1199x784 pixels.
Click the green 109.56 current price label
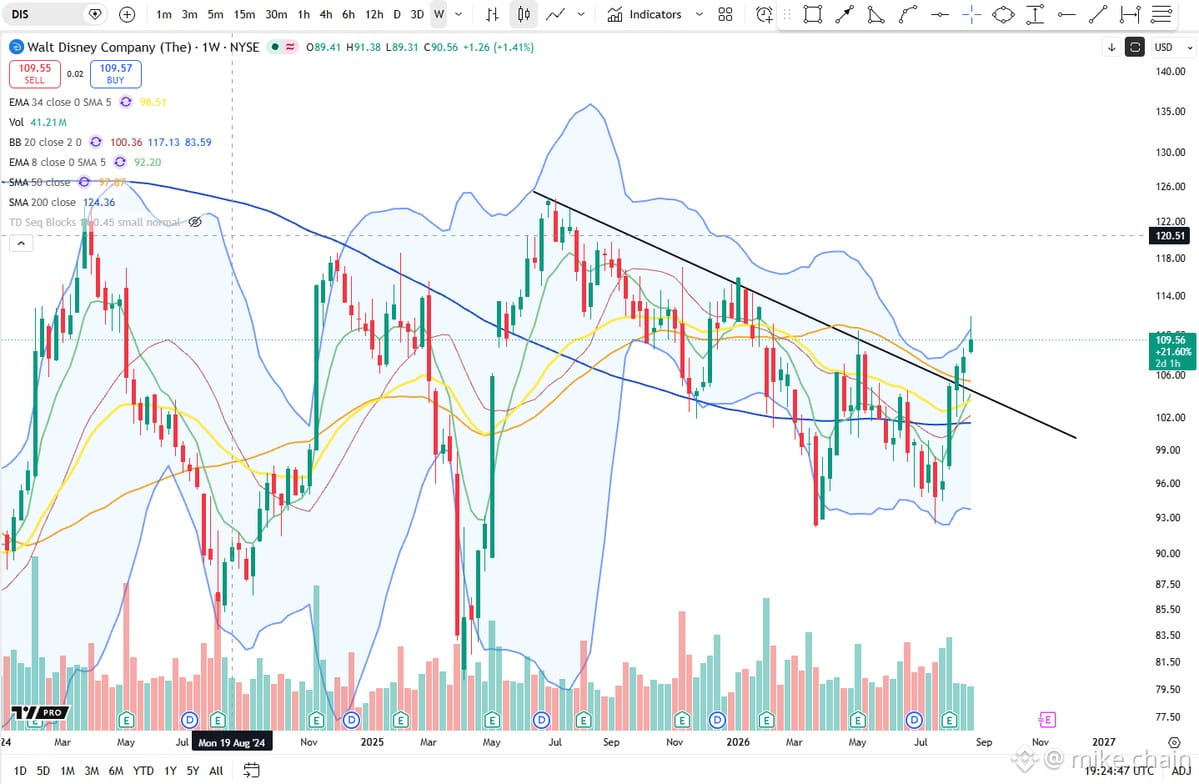(x=1171, y=351)
